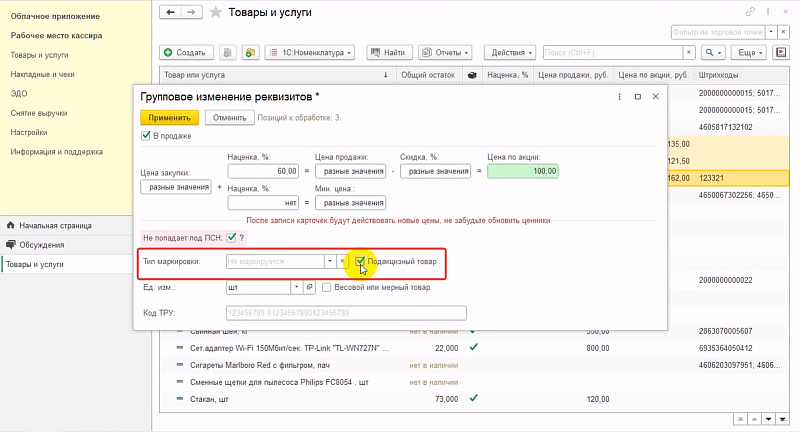The width and height of the screenshot is (800, 432).
Task: Add page to favorites with star
Action: point(216,12)
